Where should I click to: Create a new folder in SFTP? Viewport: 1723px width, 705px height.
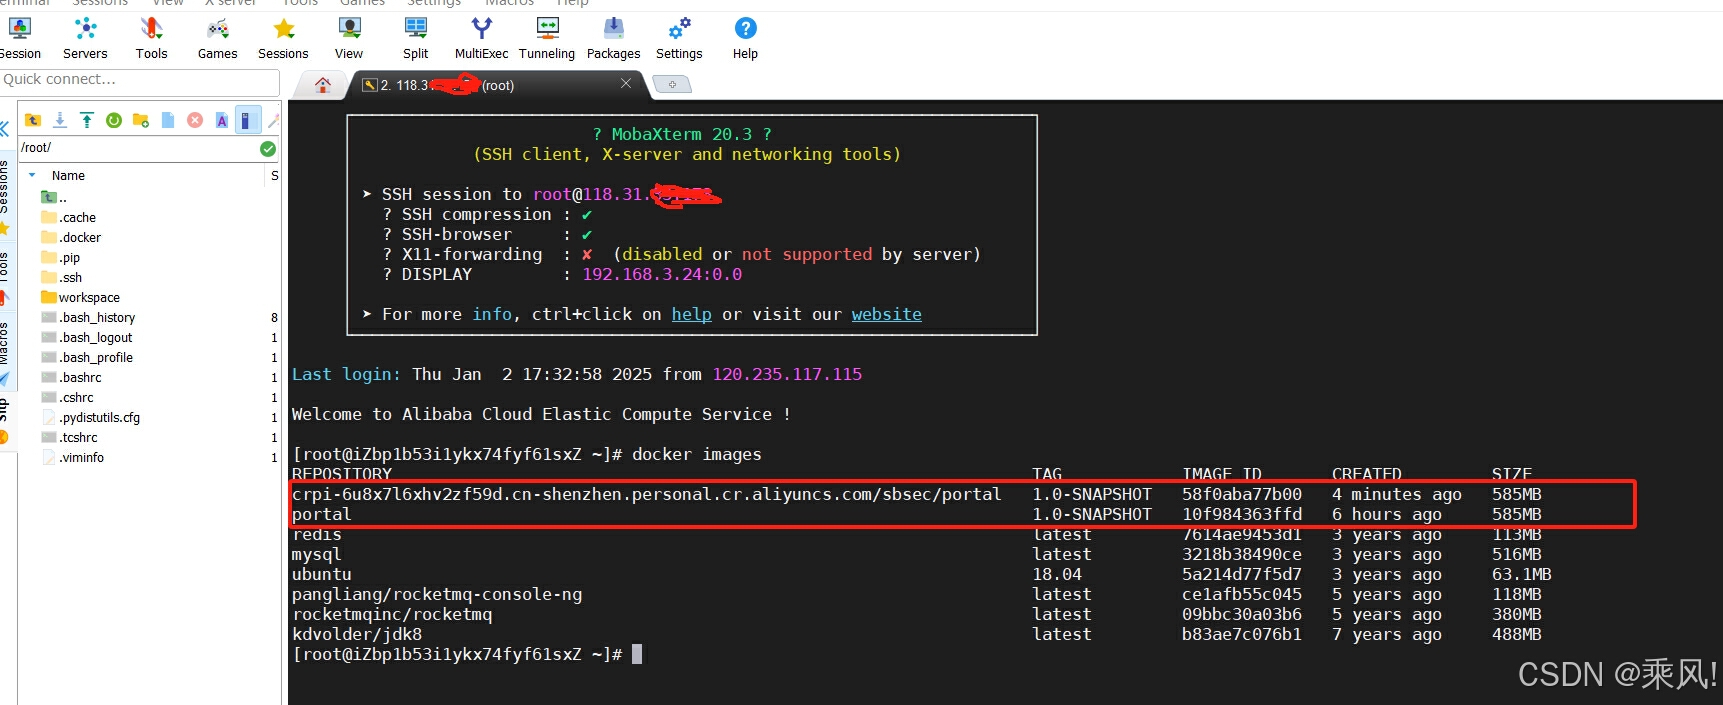click(x=141, y=120)
